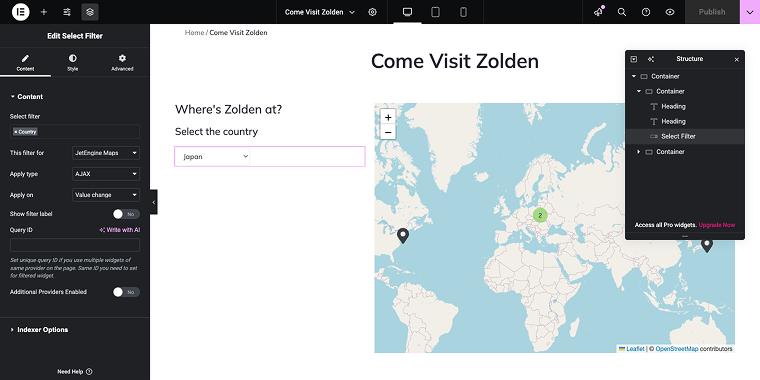
Task: Expand the last Container in Structure
Action: 639,152
